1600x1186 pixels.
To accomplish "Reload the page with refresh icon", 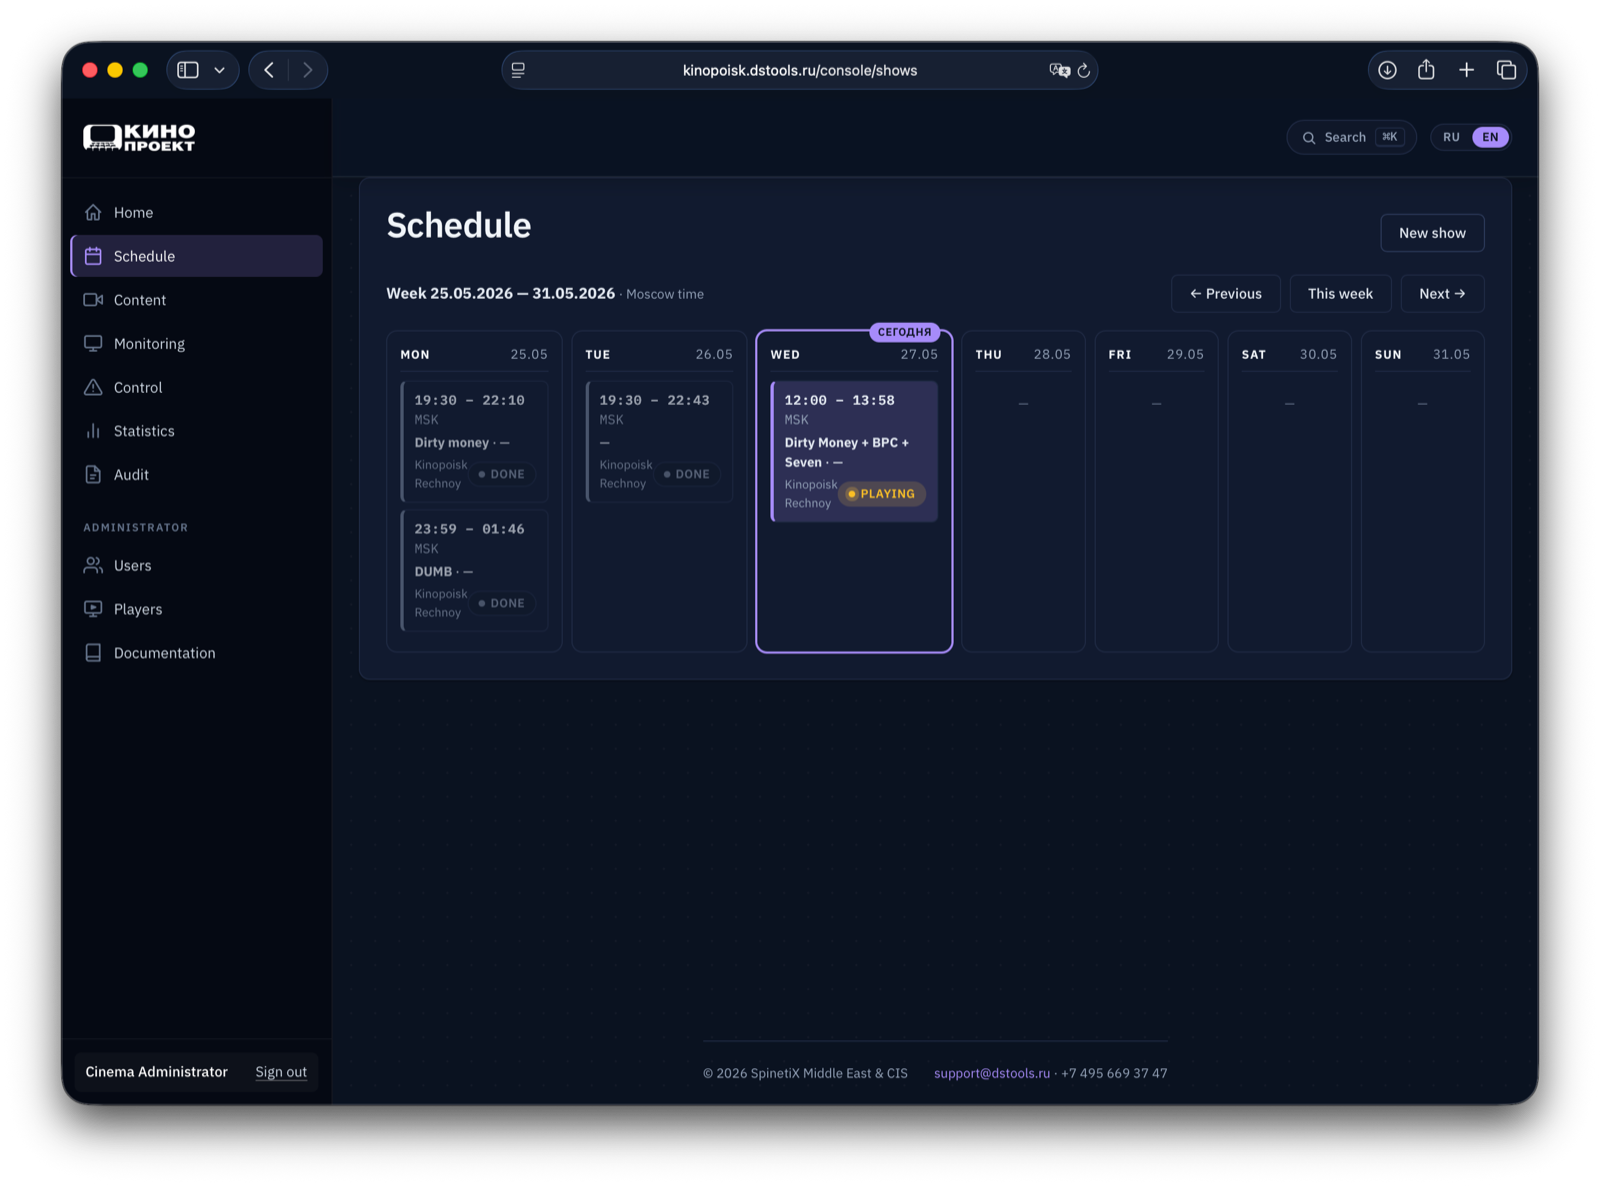I will pos(1083,70).
